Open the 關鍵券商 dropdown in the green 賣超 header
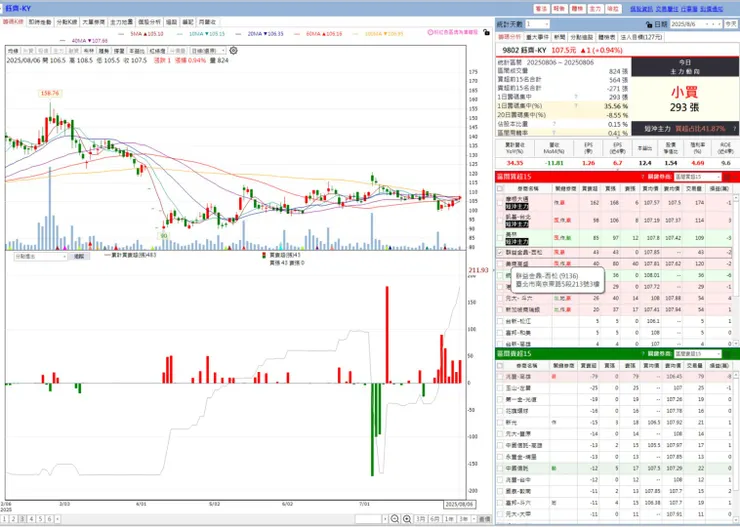 pyautogui.click(x=697, y=354)
